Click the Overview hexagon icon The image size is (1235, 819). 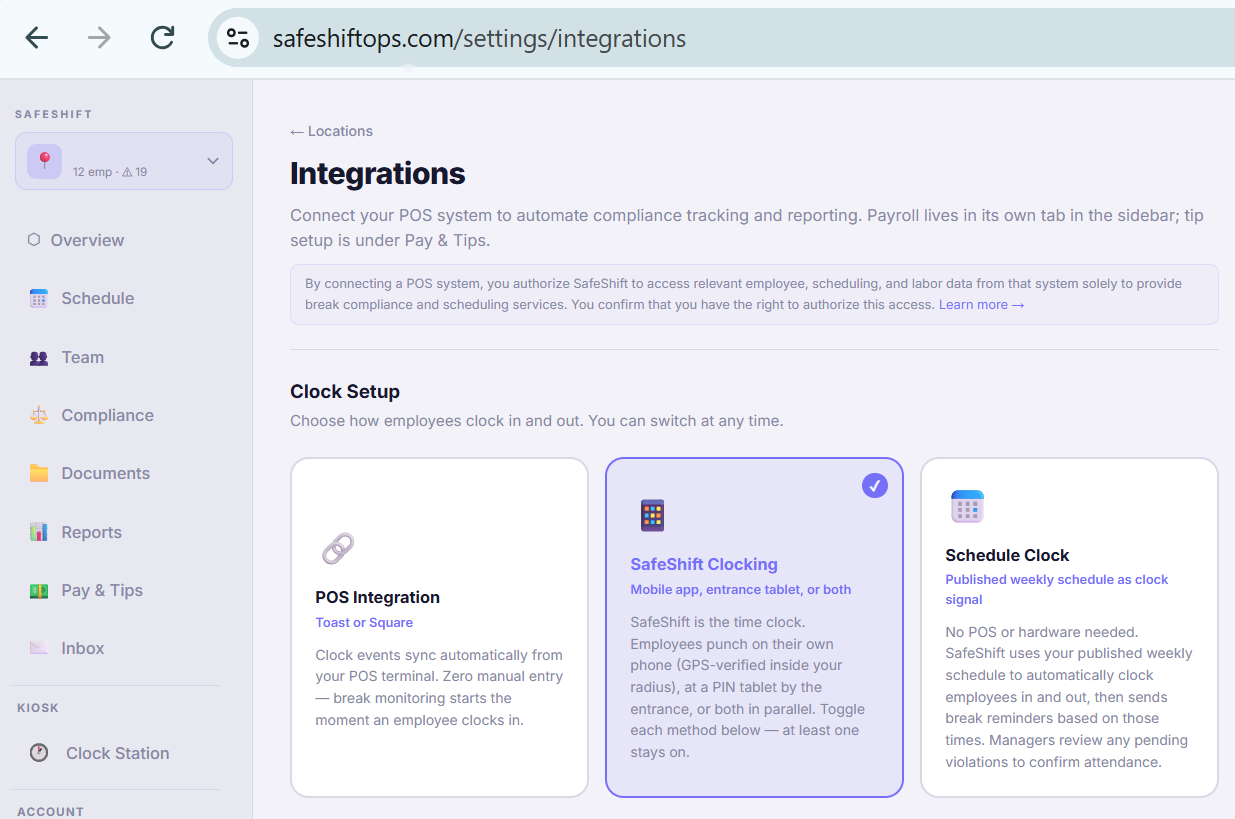[34, 240]
